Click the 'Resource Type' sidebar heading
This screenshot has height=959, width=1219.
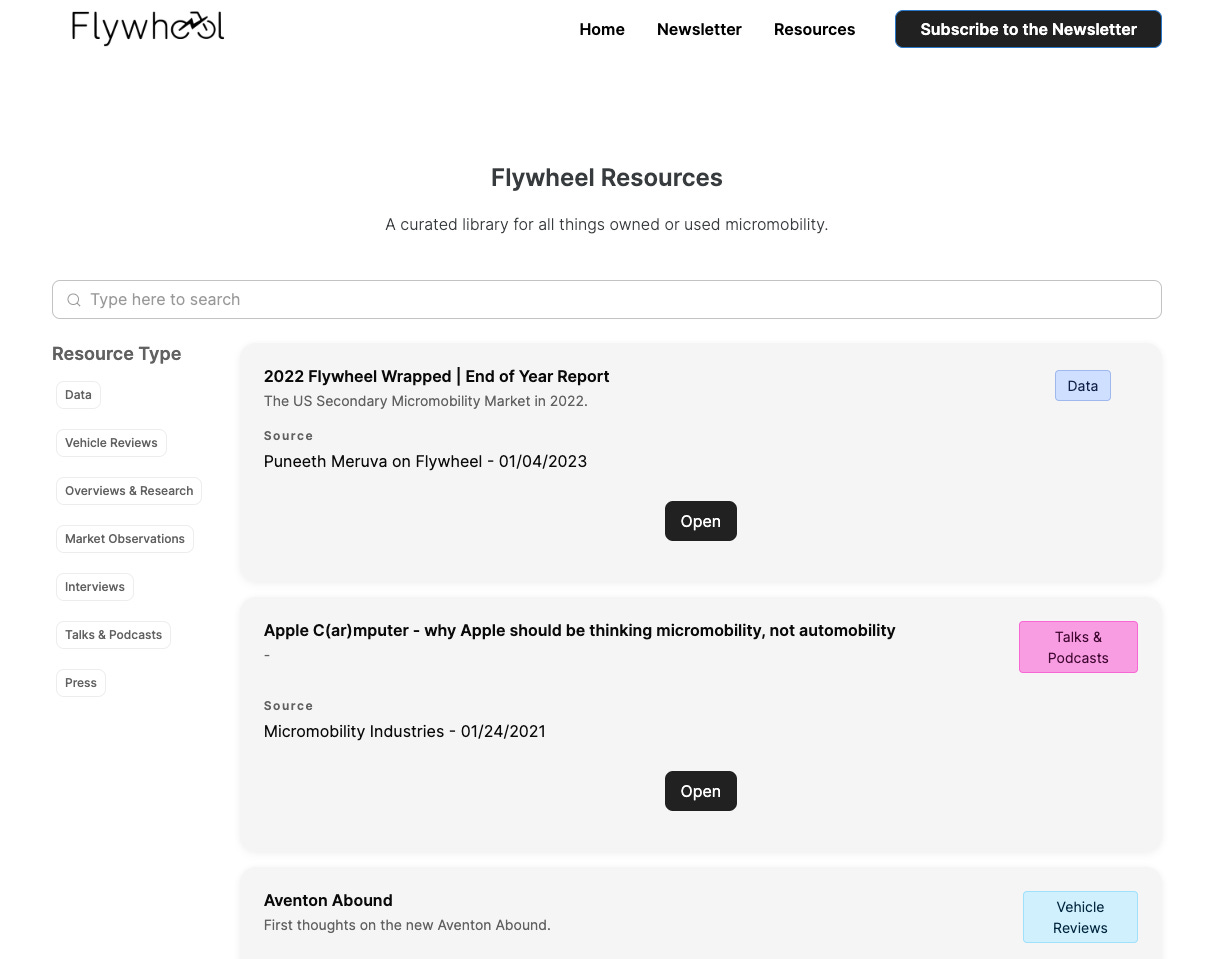click(116, 354)
